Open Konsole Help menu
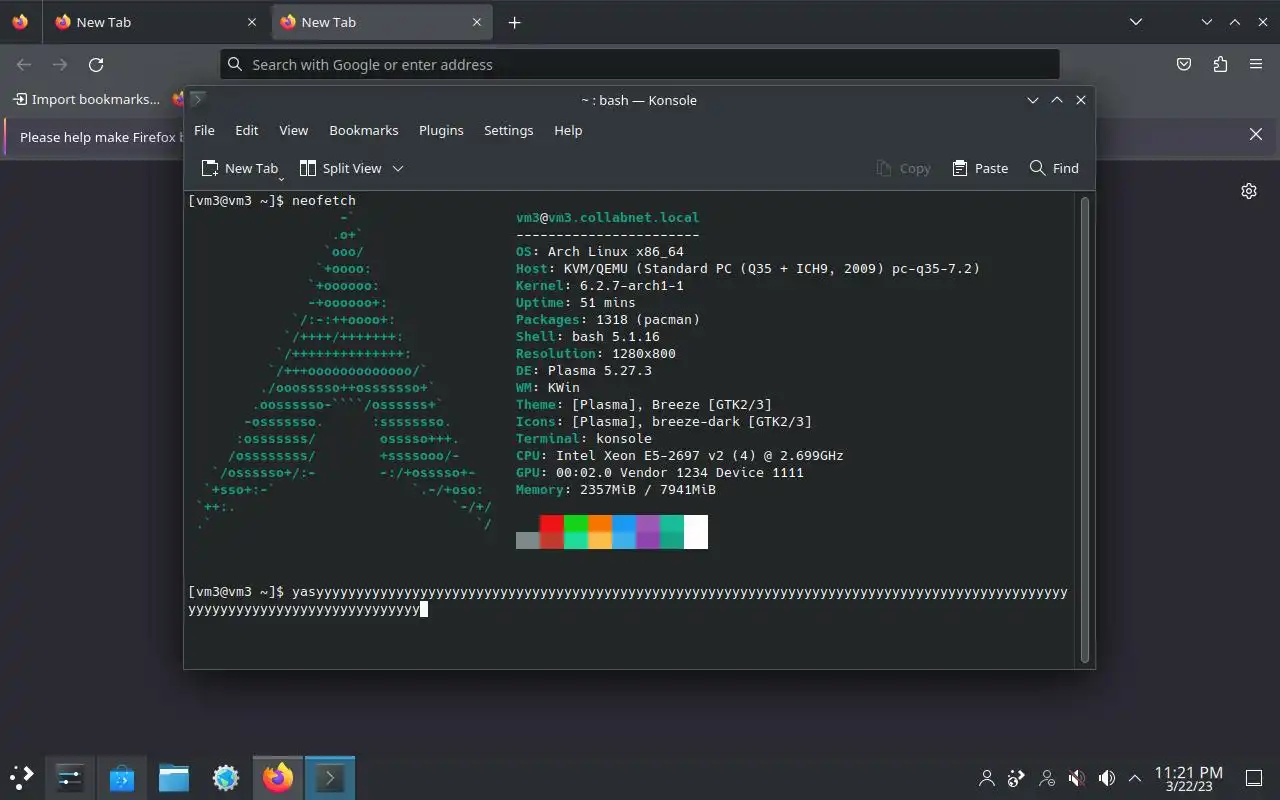 point(568,130)
